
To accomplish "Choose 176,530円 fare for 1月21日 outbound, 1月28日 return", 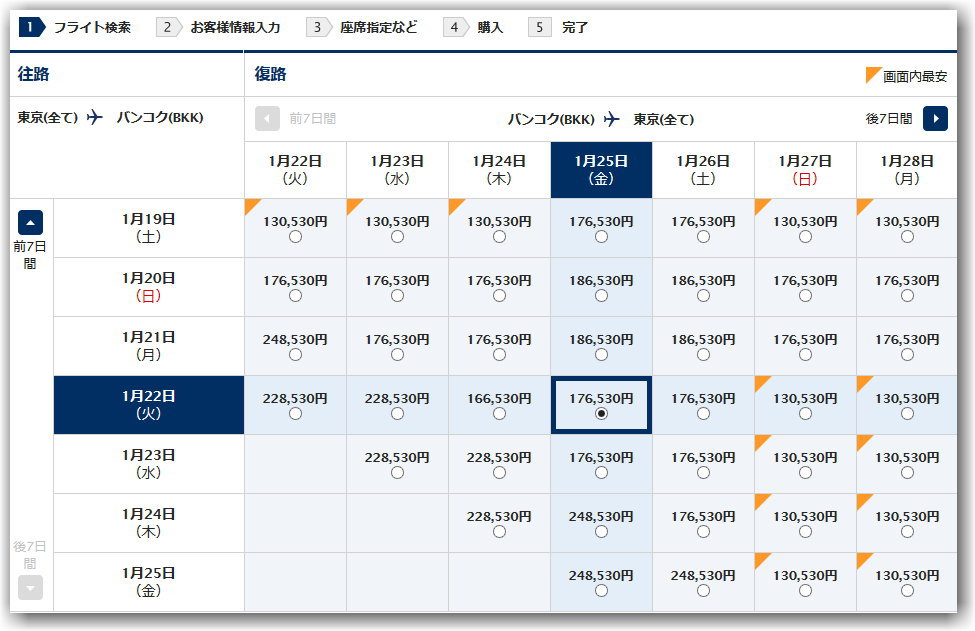I will (x=907, y=355).
